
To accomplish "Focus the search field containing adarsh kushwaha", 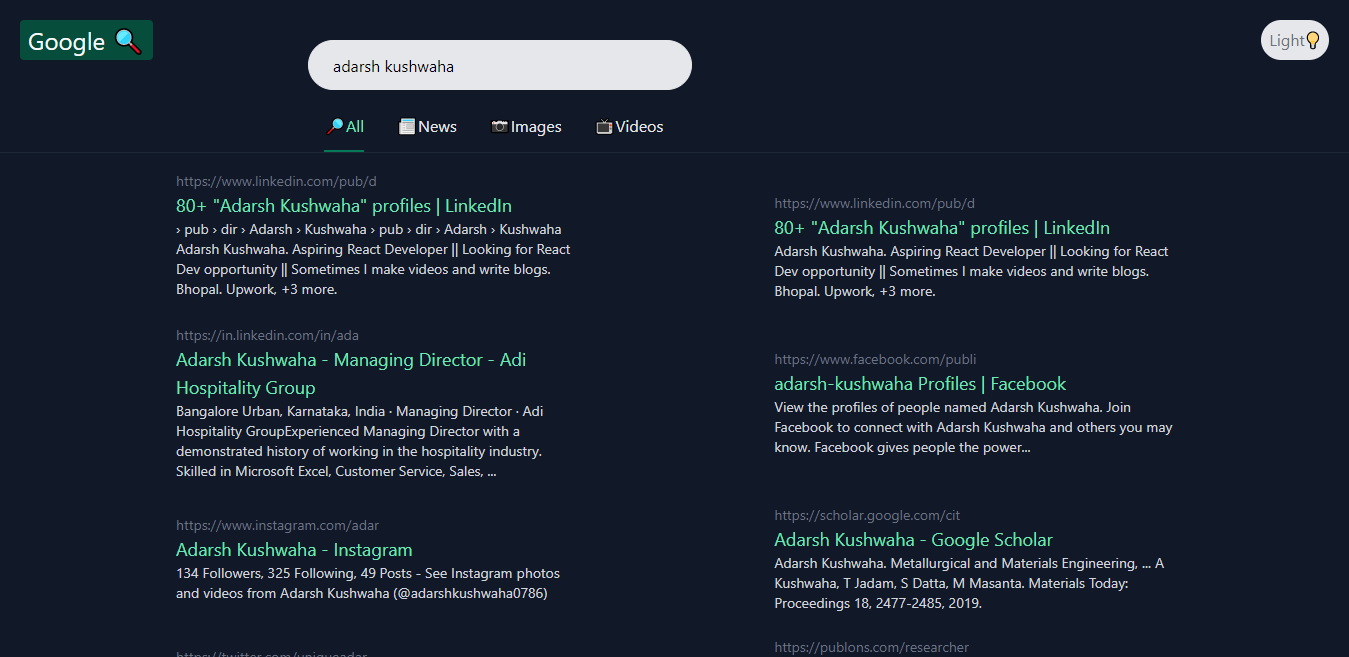I will point(500,65).
